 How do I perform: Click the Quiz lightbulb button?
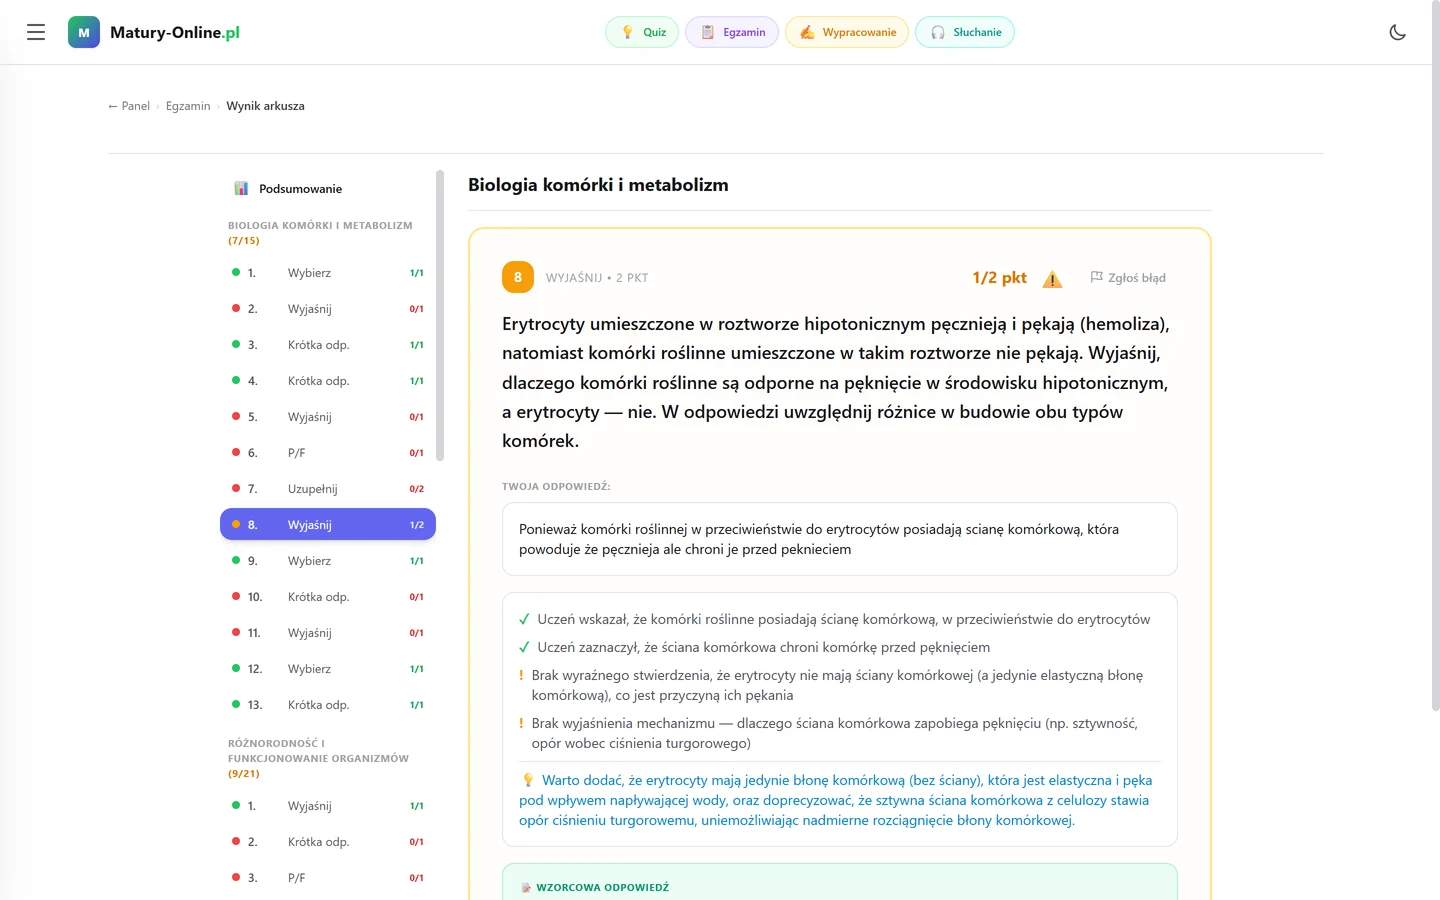click(x=642, y=32)
